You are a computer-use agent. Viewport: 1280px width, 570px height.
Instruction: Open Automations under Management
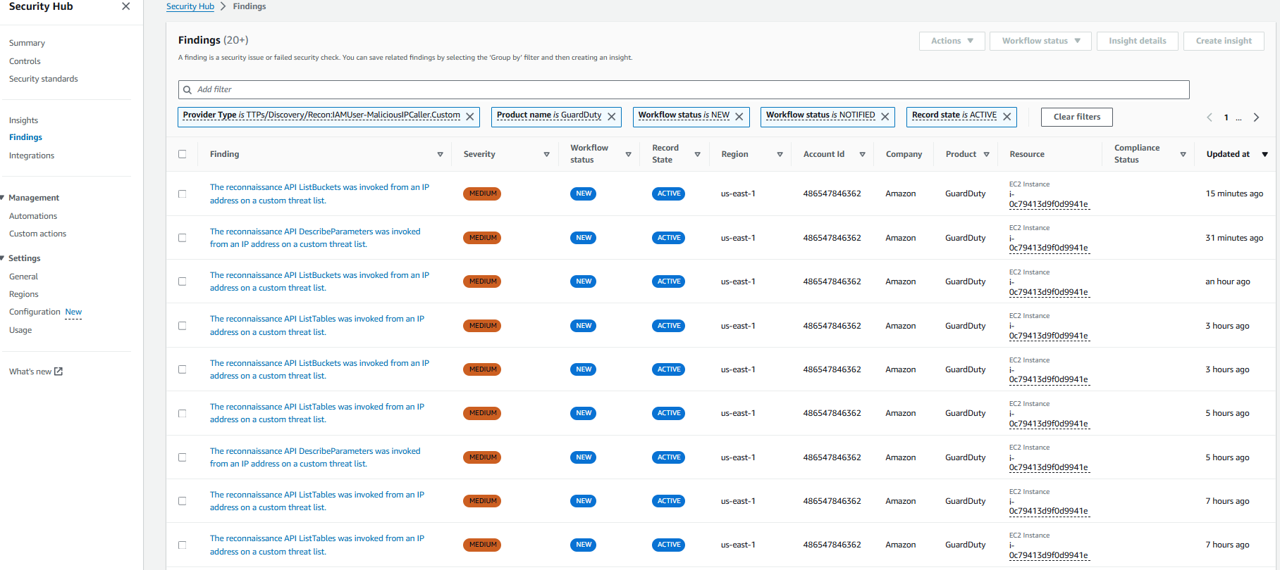33,216
